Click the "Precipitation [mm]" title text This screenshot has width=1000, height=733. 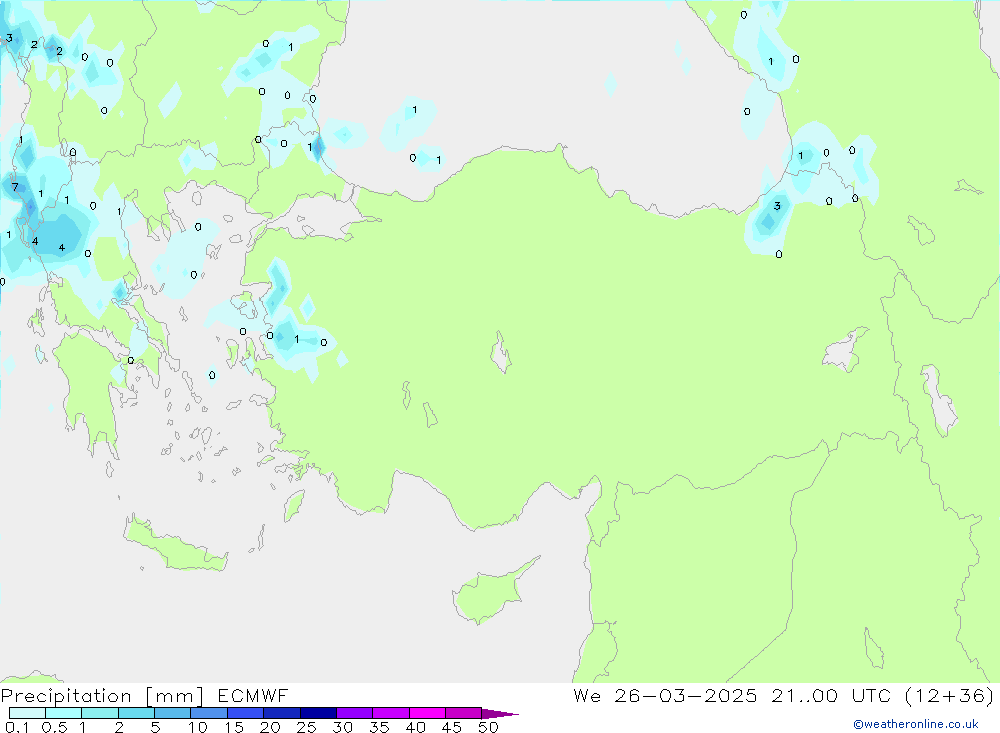pos(102,696)
